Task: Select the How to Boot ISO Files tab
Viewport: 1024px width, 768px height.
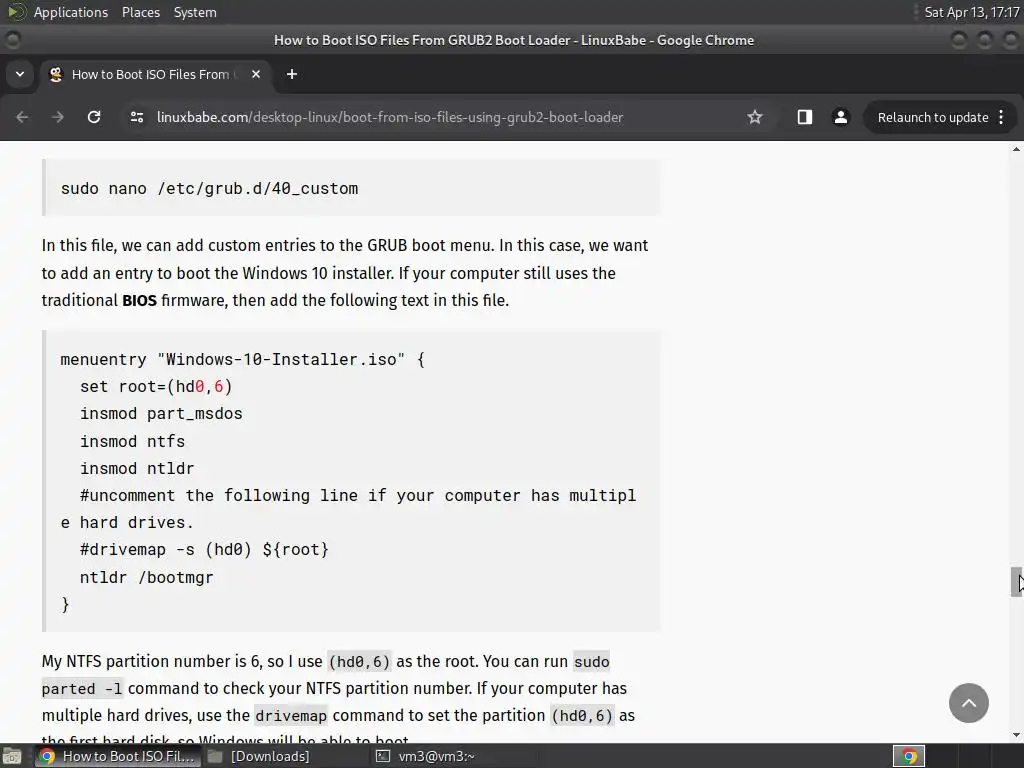Action: click(x=157, y=74)
